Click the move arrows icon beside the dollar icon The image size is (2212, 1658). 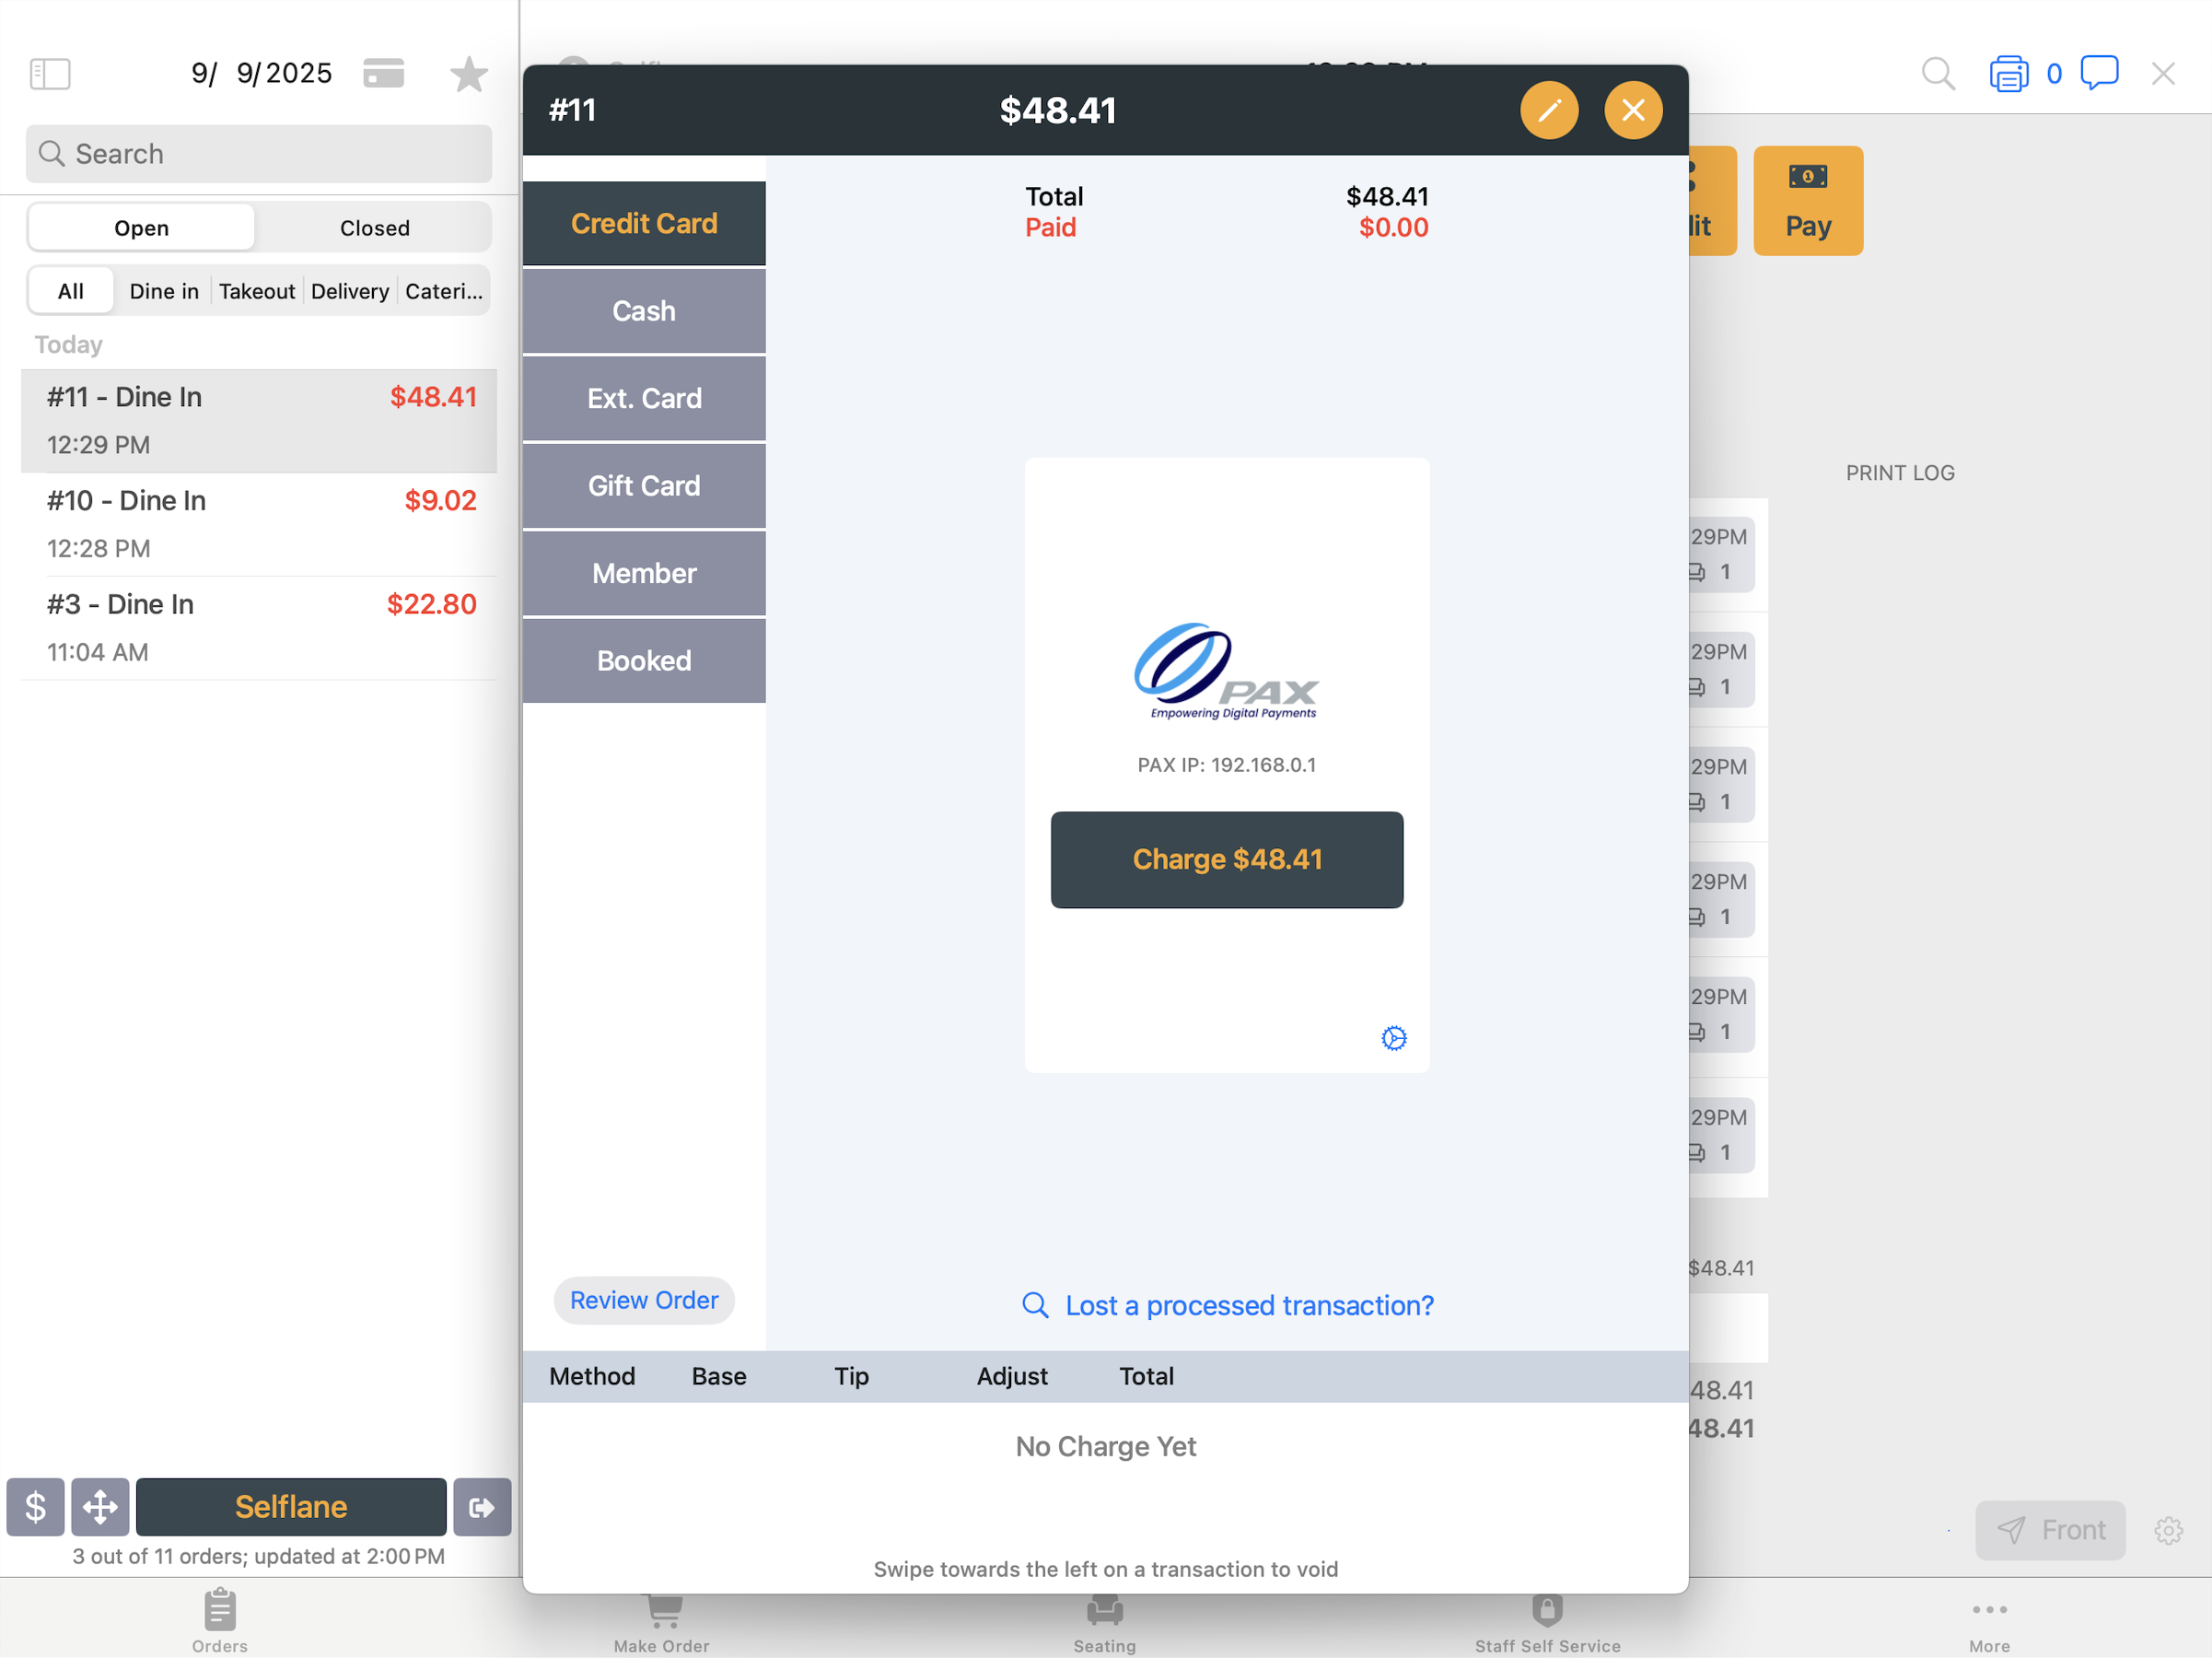click(100, 1507)
